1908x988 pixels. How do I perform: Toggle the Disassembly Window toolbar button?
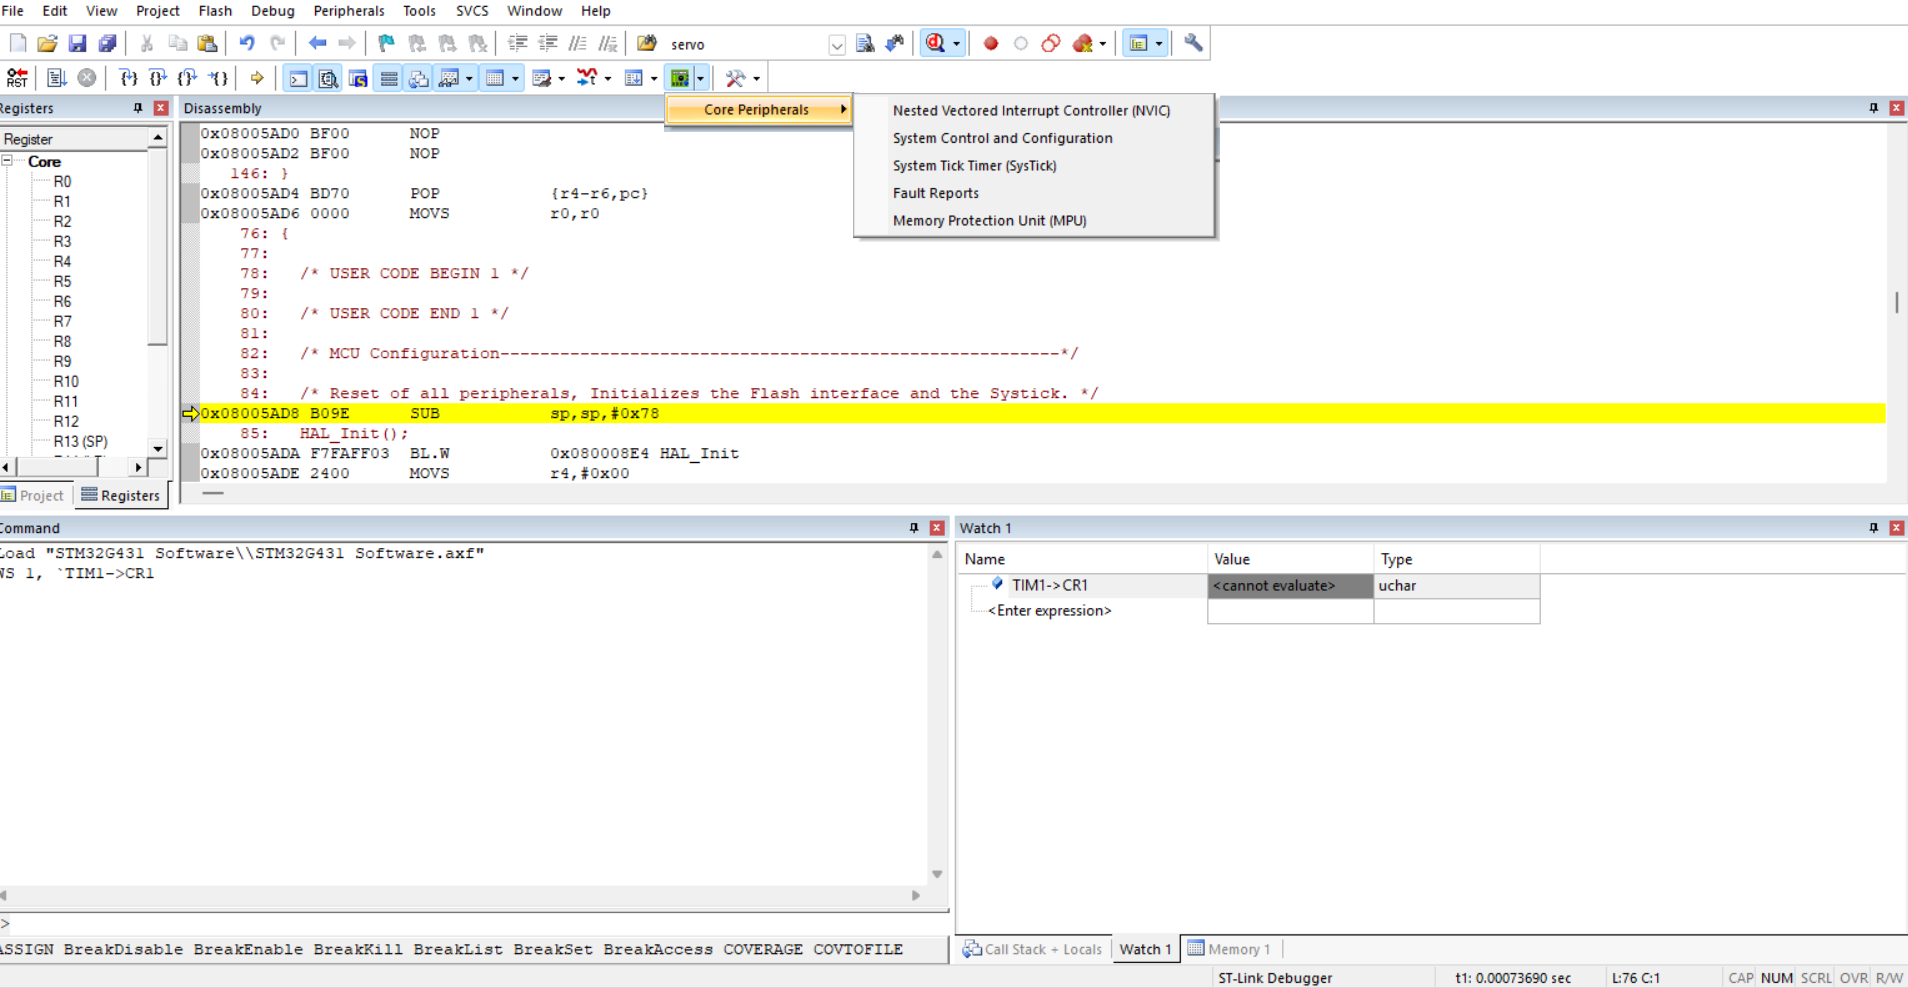(x=328, y=78)
